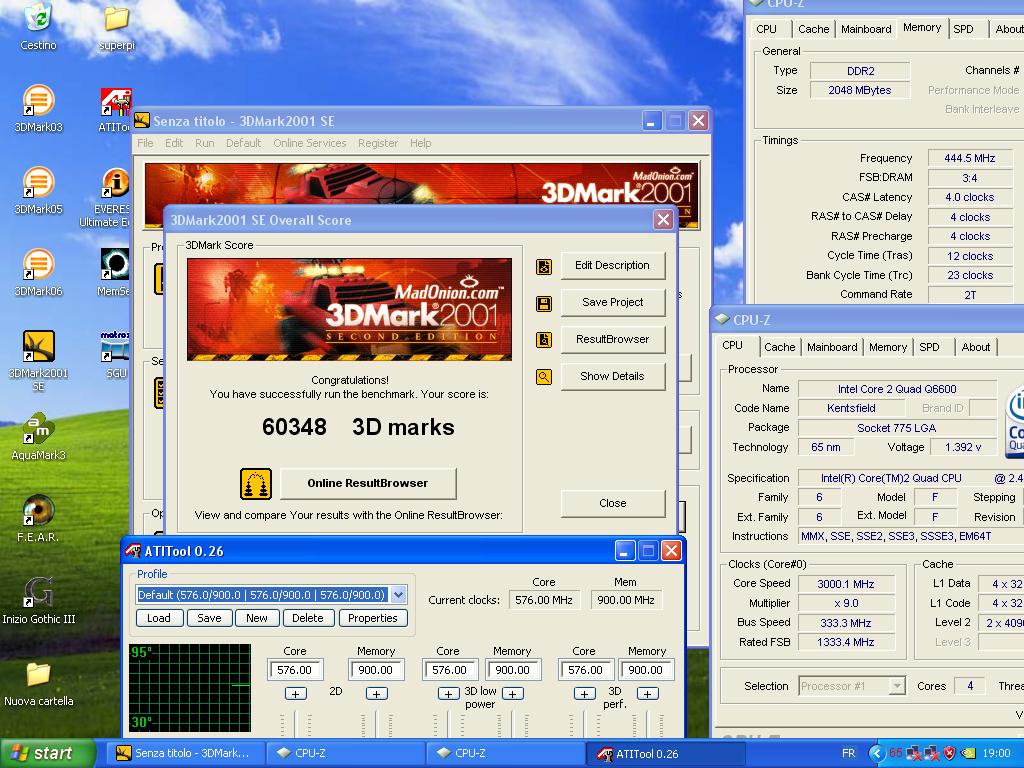This screenshot has width=1024, height=768.
Task: Click the Edit Description button
Action: [x=613, y=265]
